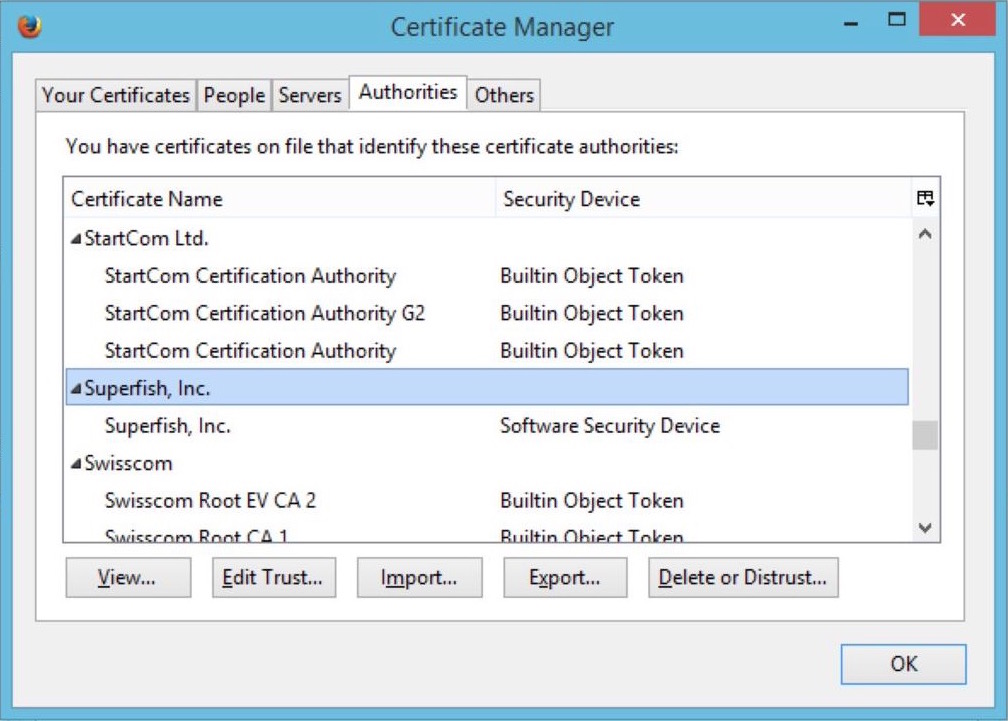
Task: Click the Import... button
Action: coord(419,577)
